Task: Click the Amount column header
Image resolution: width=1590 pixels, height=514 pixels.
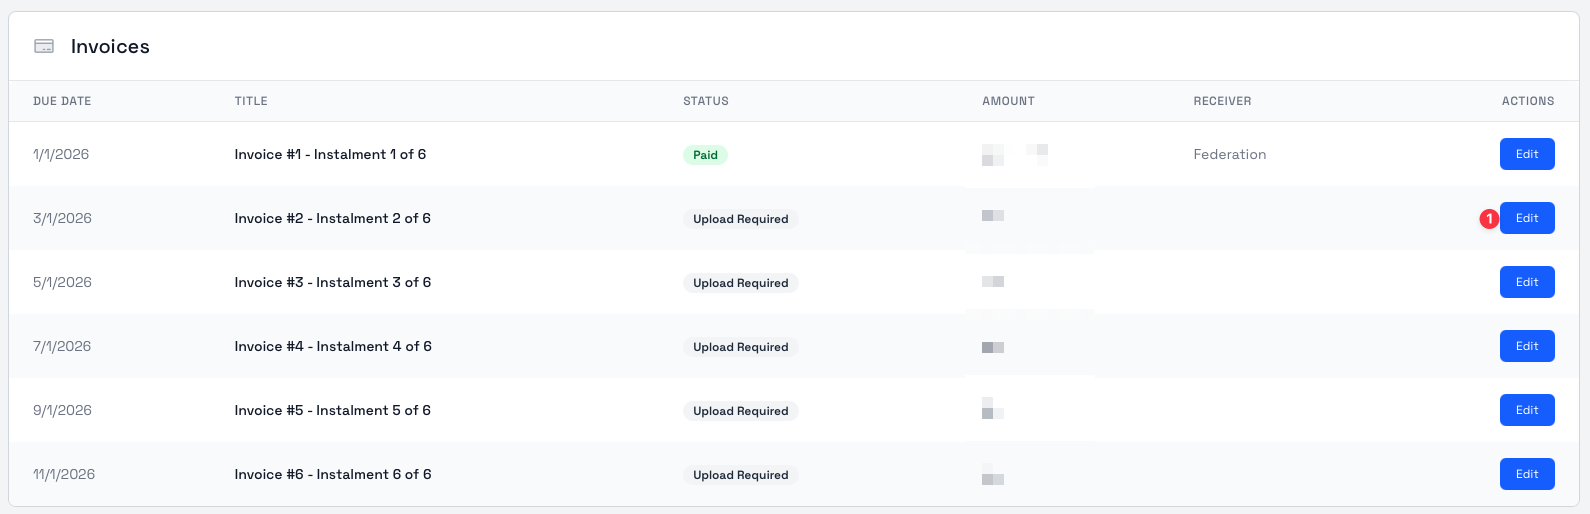Action: point(1008,101)
